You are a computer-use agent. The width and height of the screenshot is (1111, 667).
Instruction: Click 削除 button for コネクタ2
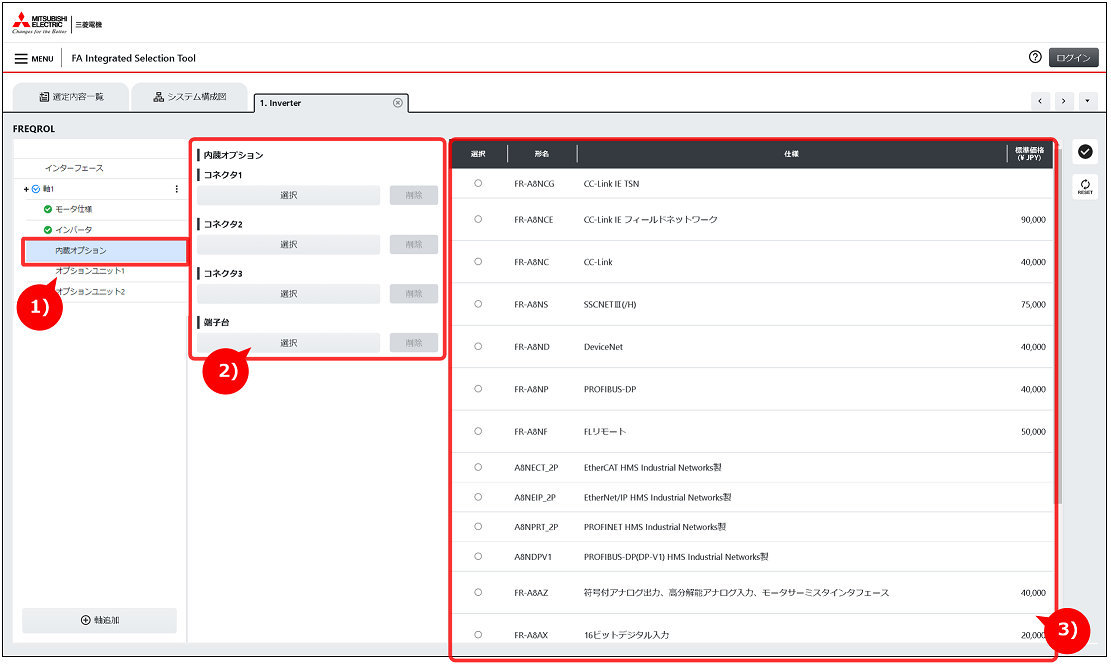pyautogui.click(x=414, y=245)
